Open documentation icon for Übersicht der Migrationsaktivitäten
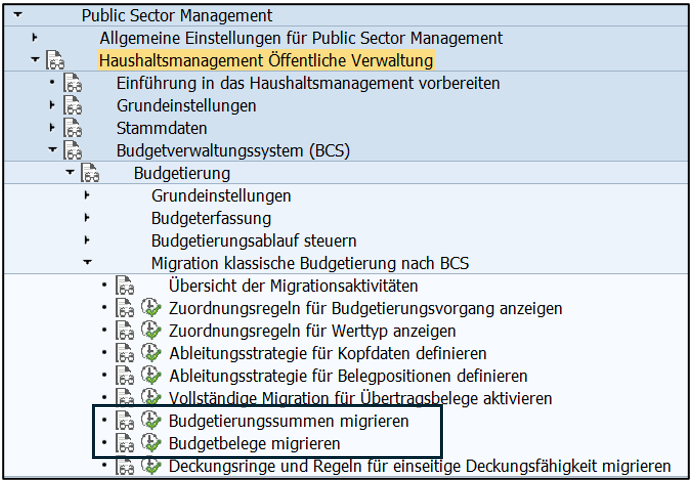692x482 pixels. point(124,285)
